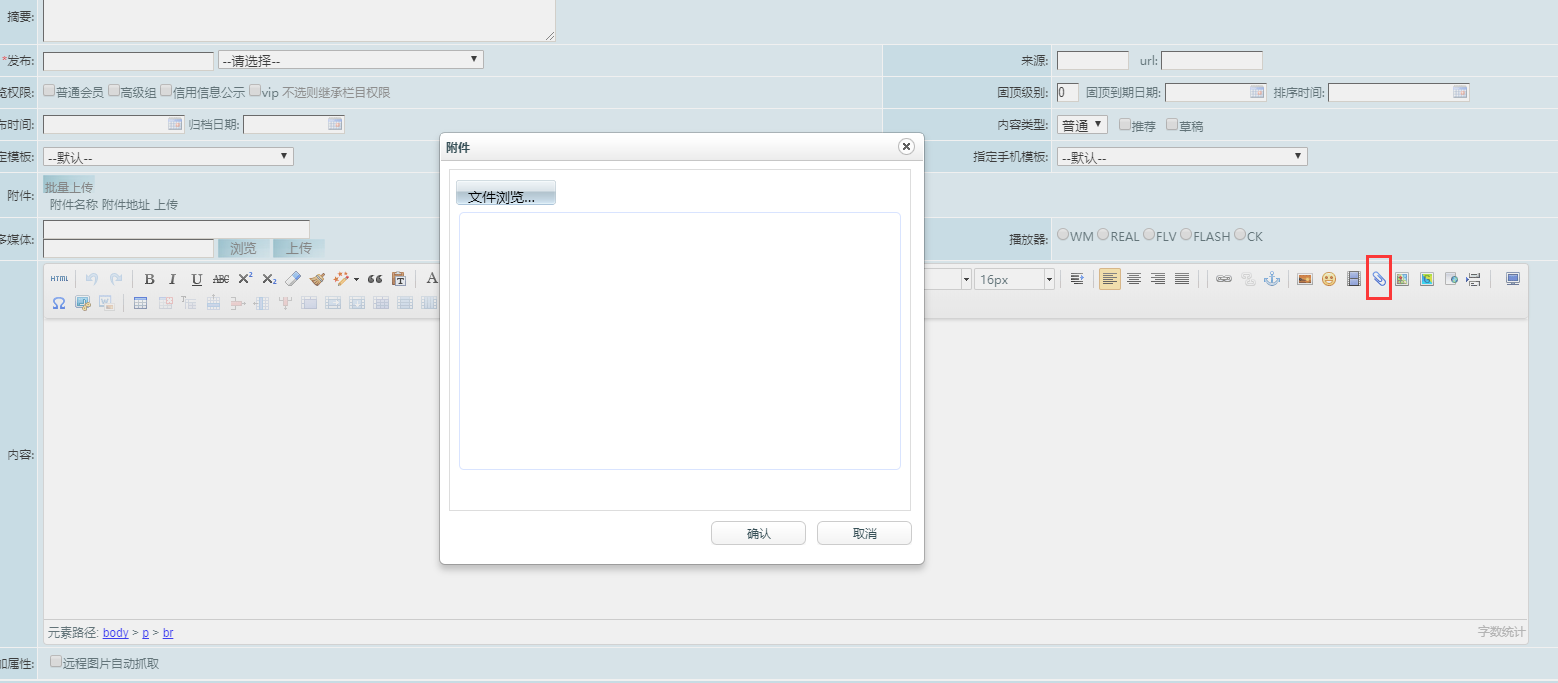Viewport: 1558px width, 683px height.
Task: Cancel the attachment dialog with 取消
Action: tap(864, 533)
